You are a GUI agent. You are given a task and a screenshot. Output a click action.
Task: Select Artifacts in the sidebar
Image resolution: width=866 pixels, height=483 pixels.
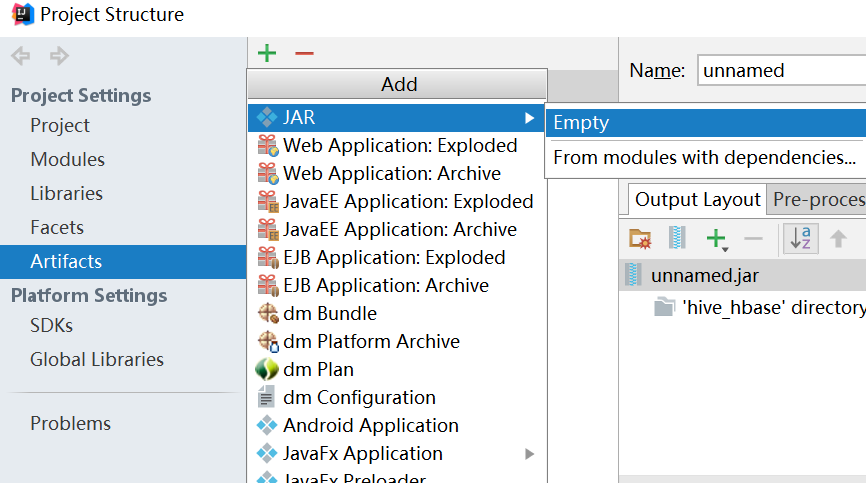click(123, 262)
